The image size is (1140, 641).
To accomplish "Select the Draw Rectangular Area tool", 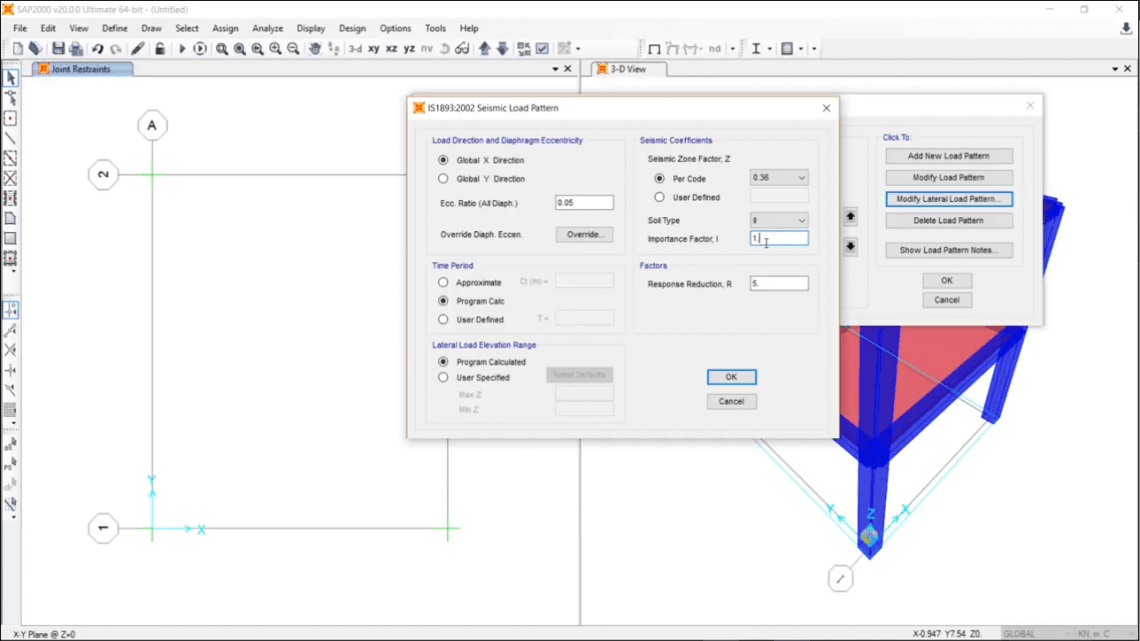I will (10, 238).
